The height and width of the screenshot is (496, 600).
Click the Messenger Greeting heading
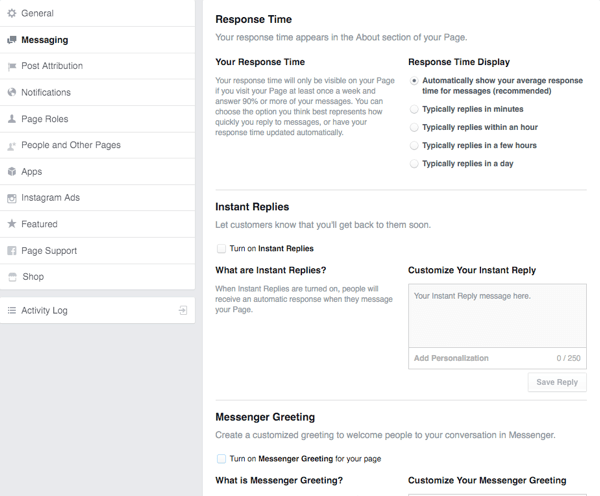click(265, 417)
